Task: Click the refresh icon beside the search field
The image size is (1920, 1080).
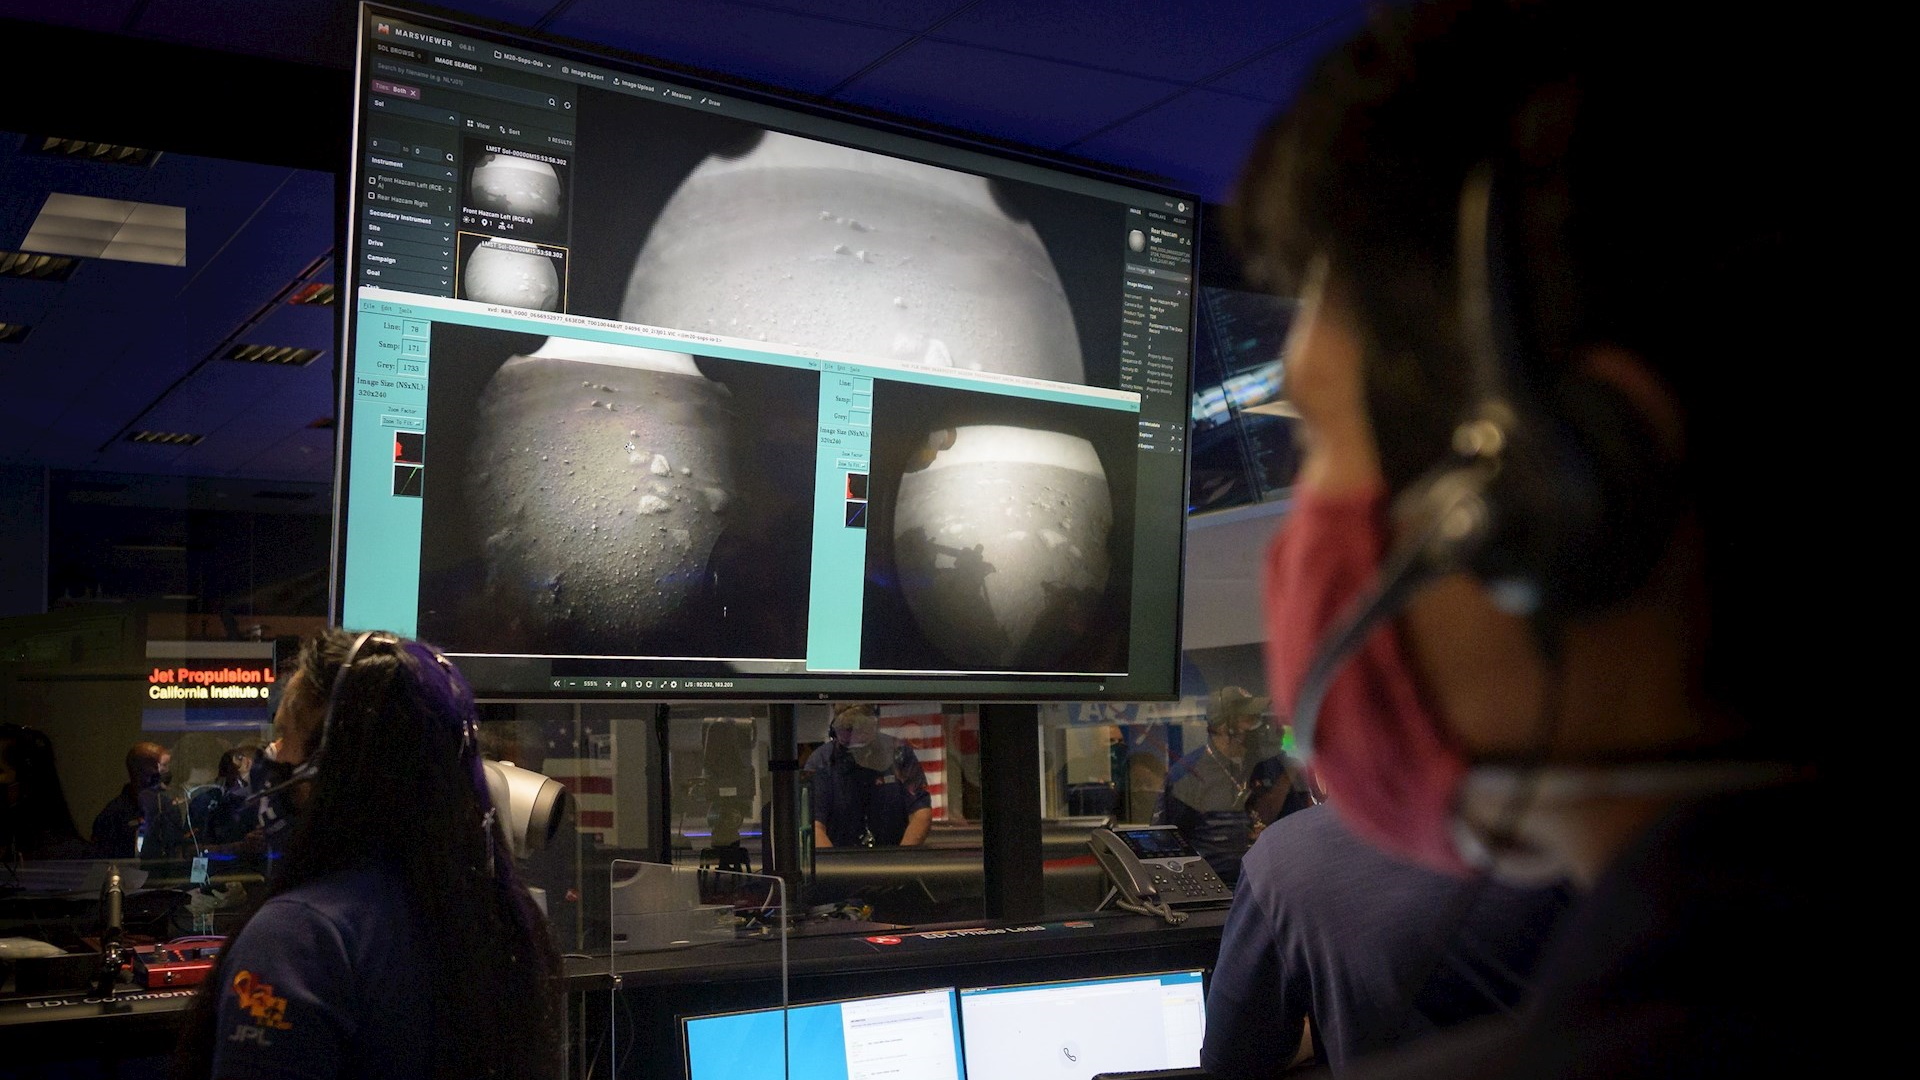Action: pos(567,105)
